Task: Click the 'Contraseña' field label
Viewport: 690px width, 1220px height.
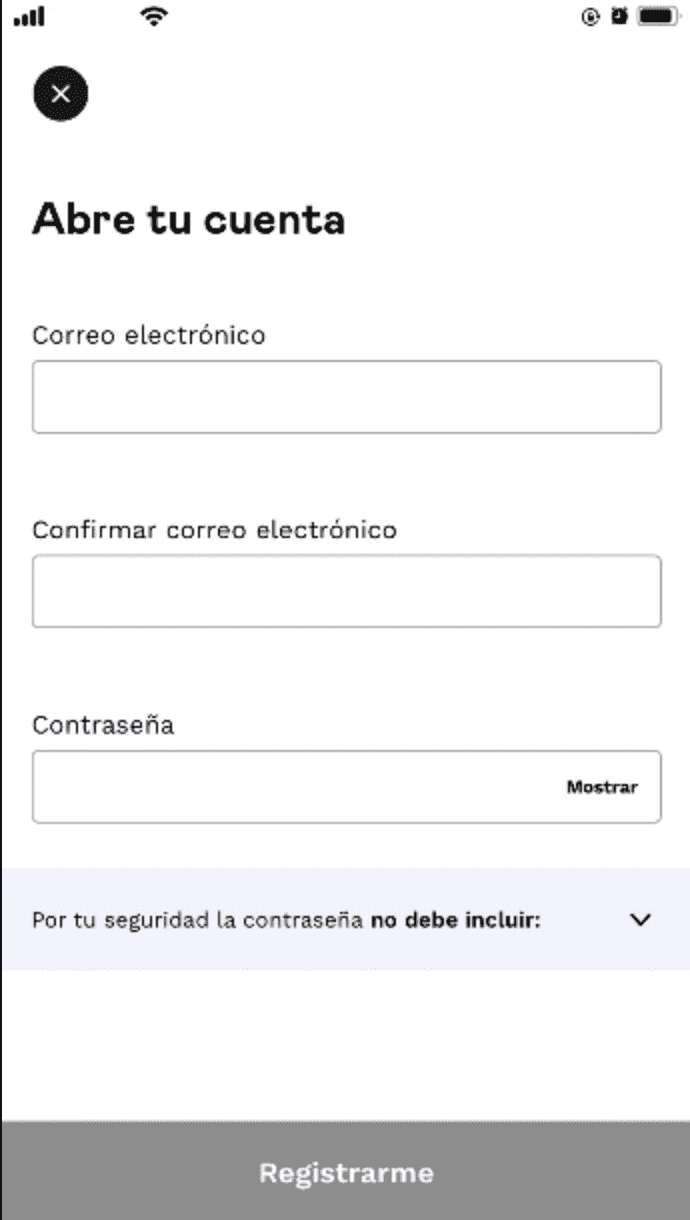Action: (103, 725)
